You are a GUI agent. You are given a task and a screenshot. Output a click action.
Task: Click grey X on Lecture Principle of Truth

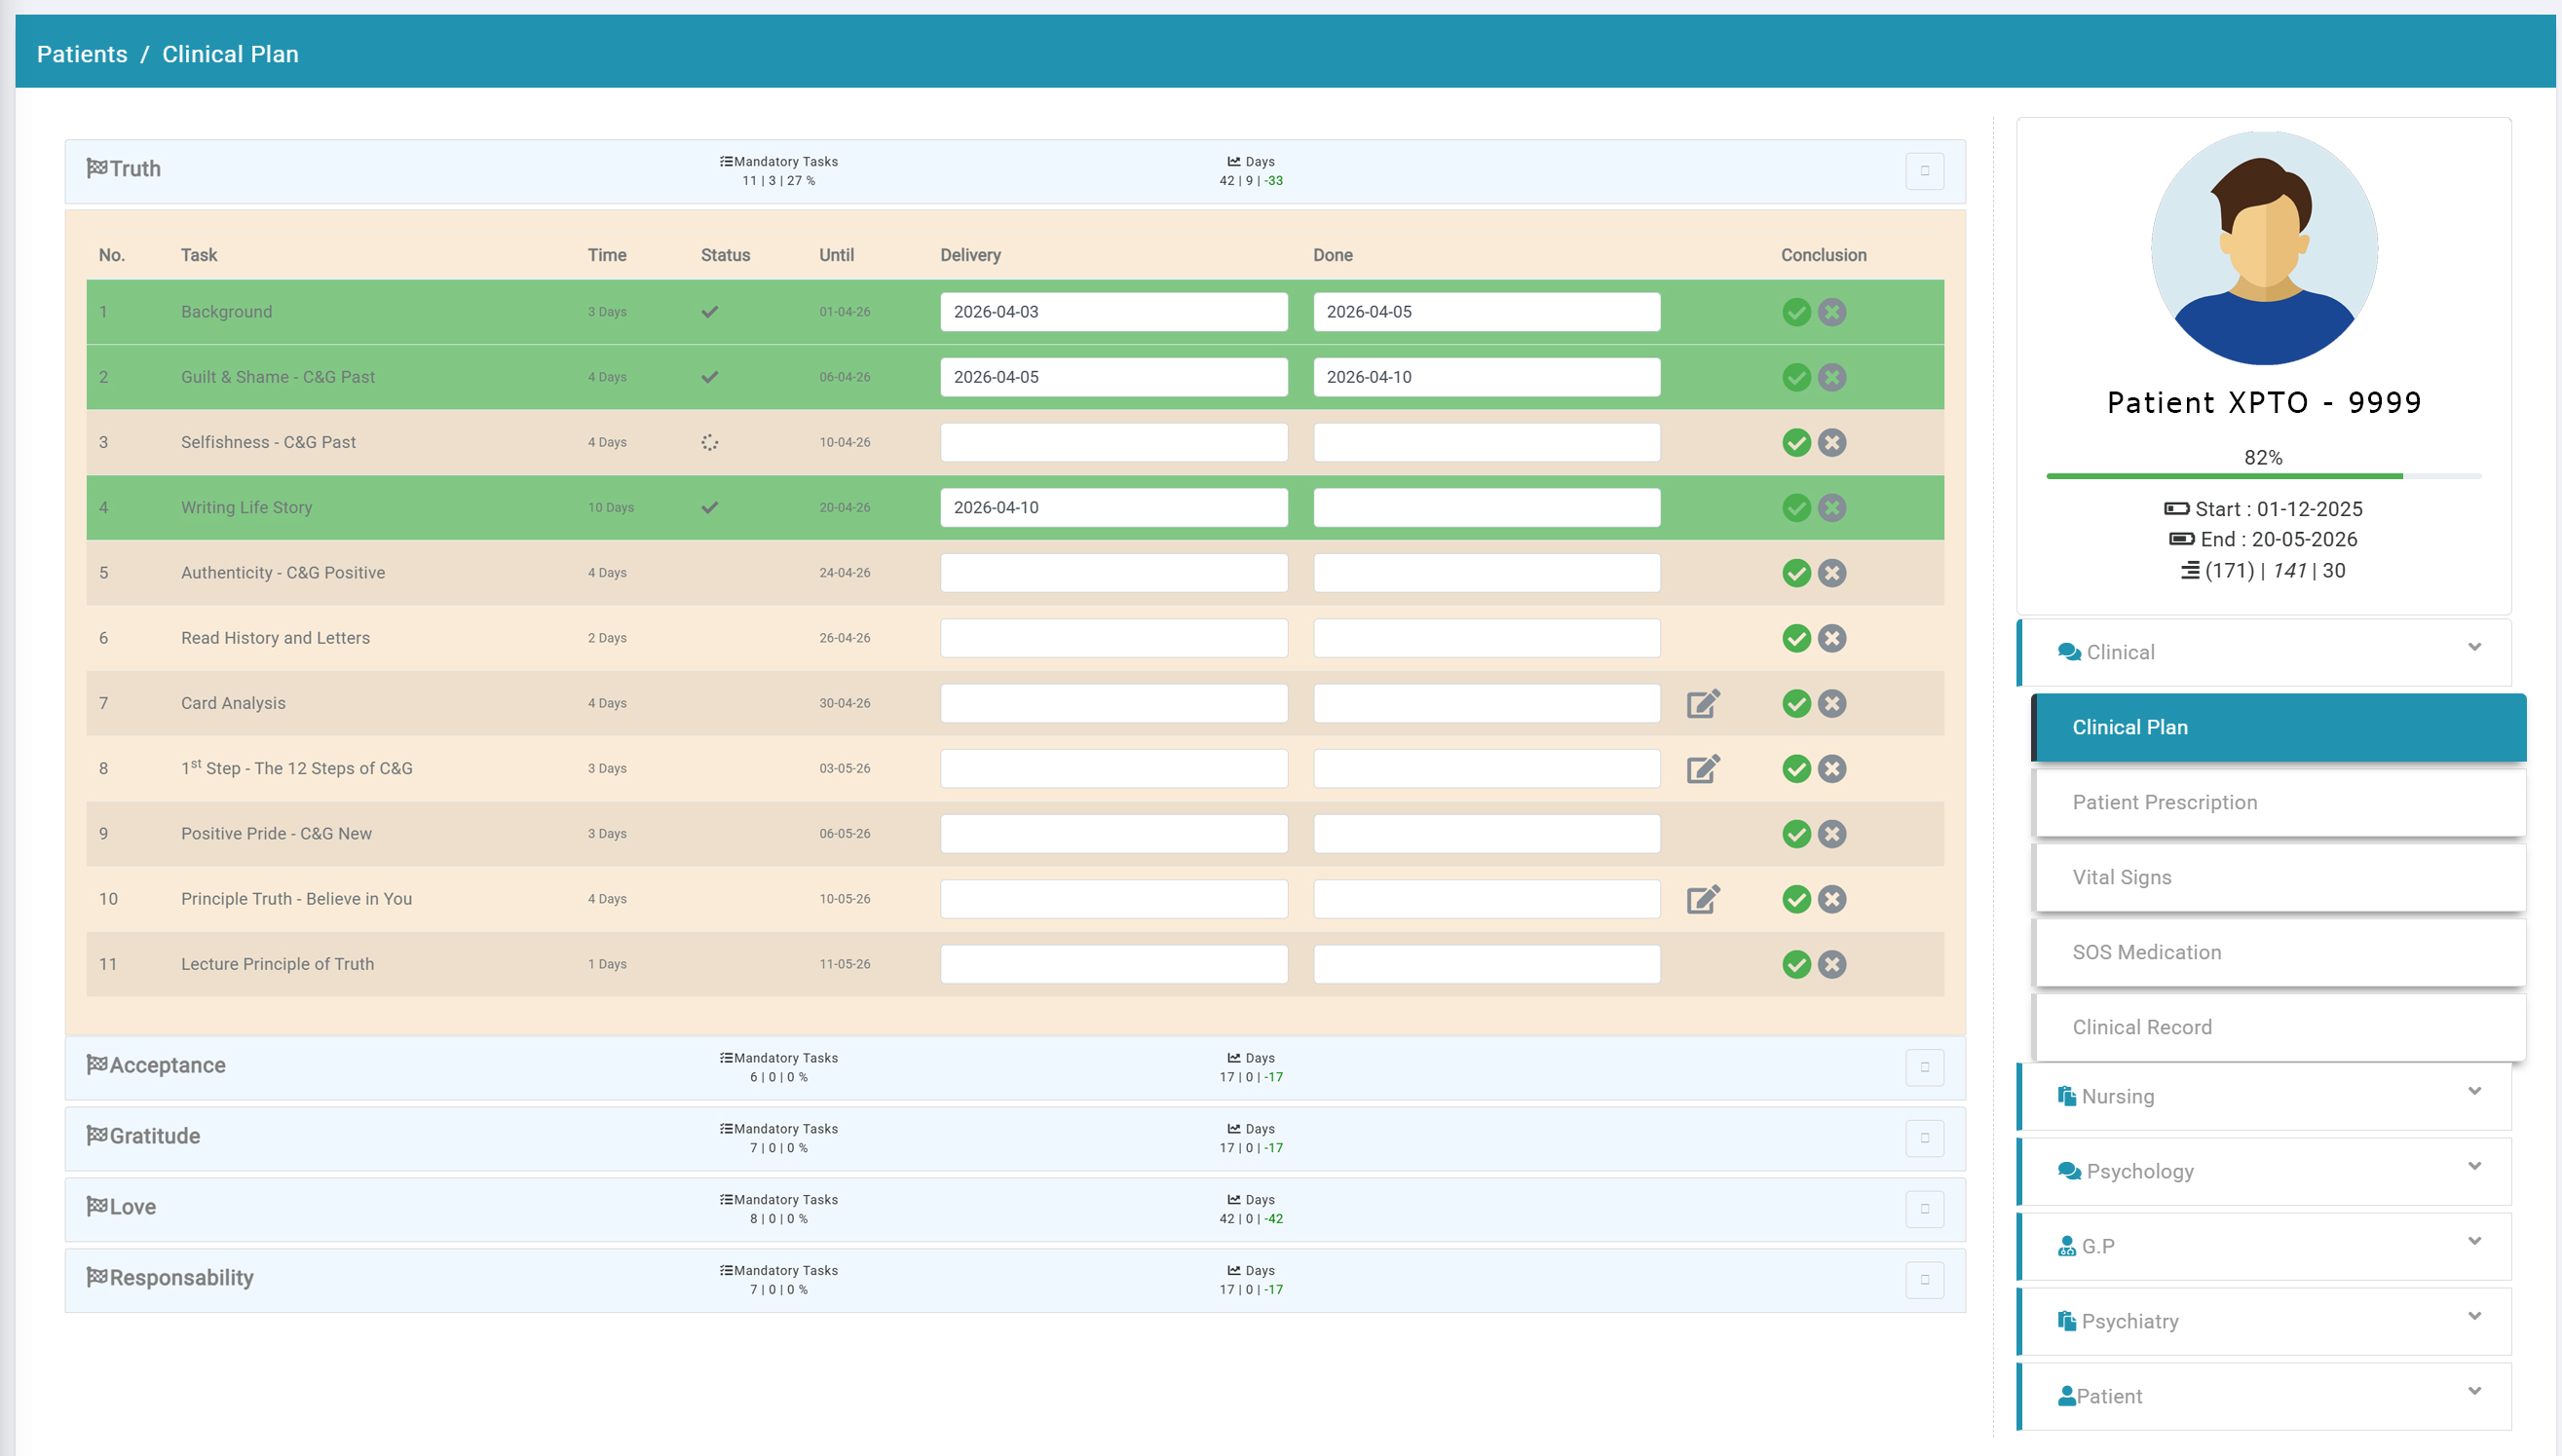1831,964
